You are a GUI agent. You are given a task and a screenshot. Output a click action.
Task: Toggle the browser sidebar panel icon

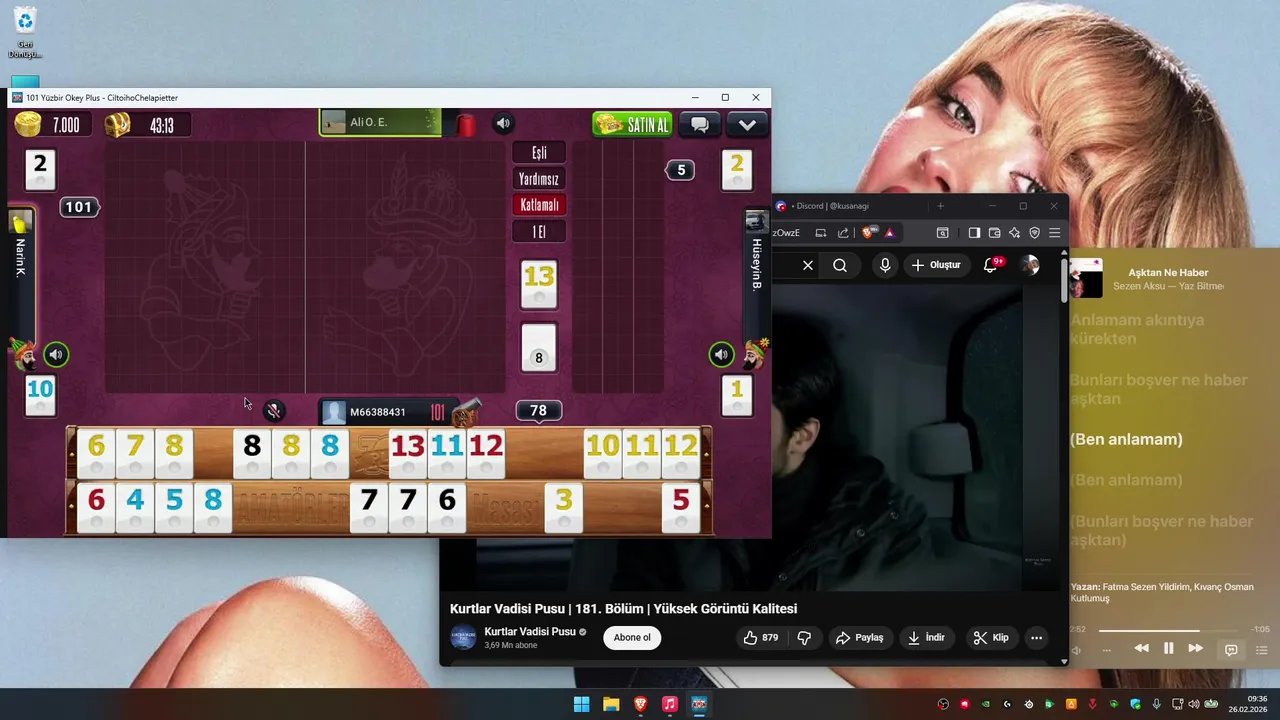(974, 233)
